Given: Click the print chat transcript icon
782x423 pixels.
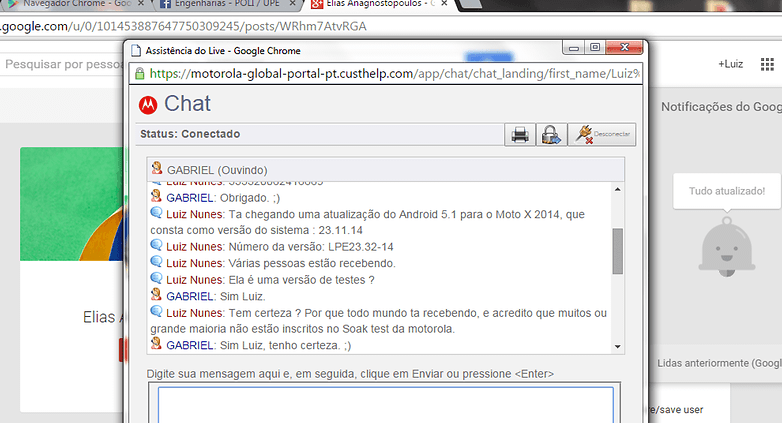Looking at the screenshot, I should click(520, 135).
